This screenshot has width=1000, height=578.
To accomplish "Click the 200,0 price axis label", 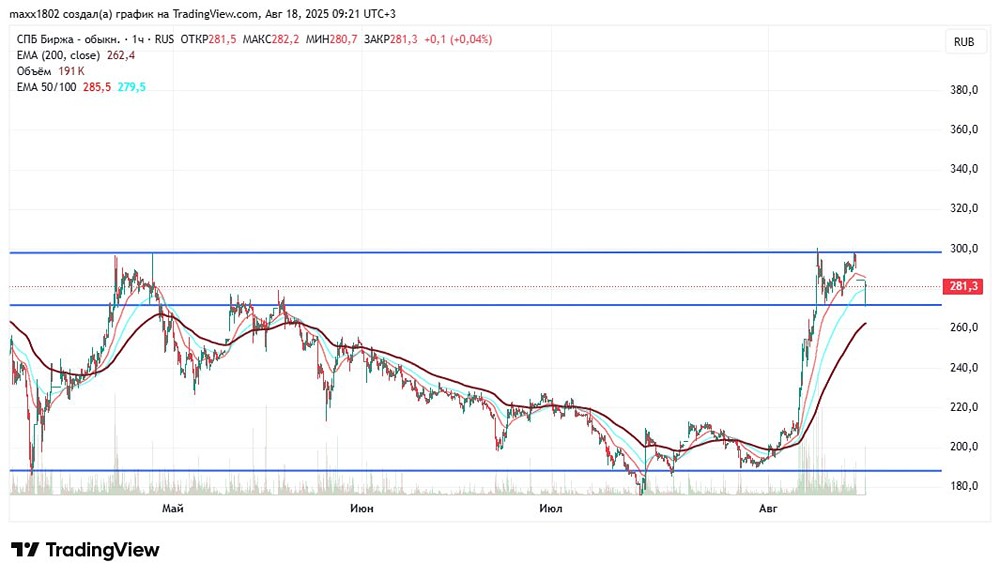I will coord(964,447).
